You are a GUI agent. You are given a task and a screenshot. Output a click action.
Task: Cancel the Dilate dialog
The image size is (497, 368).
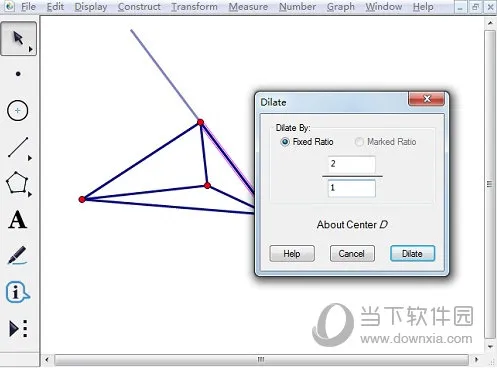tap(352, 254)
